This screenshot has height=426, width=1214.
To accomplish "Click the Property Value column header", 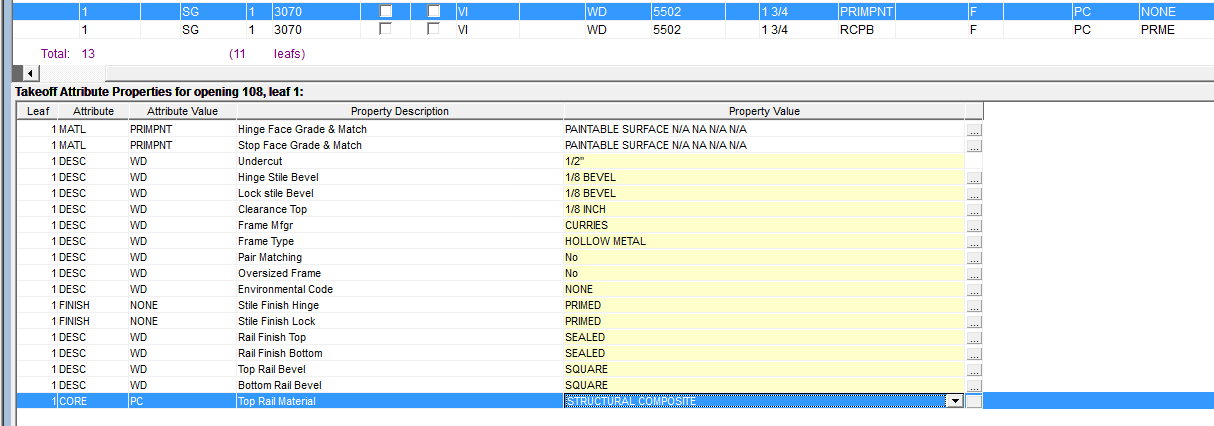I will [x=764, y=111].
